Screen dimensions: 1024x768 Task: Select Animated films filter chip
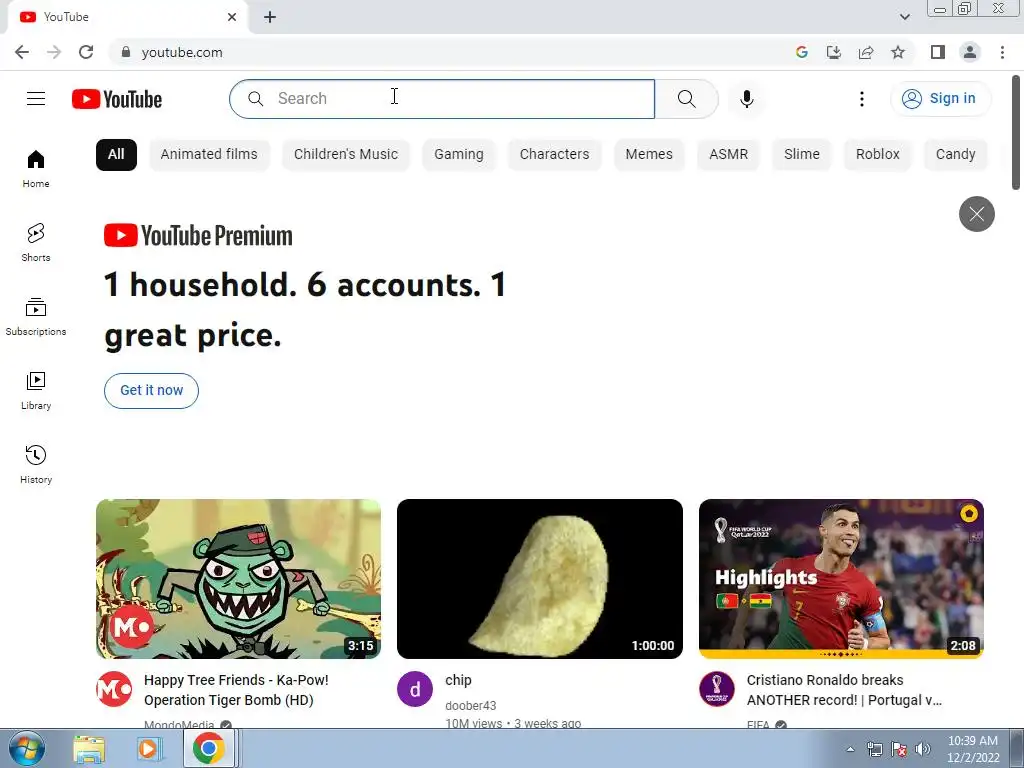(209, 155)
